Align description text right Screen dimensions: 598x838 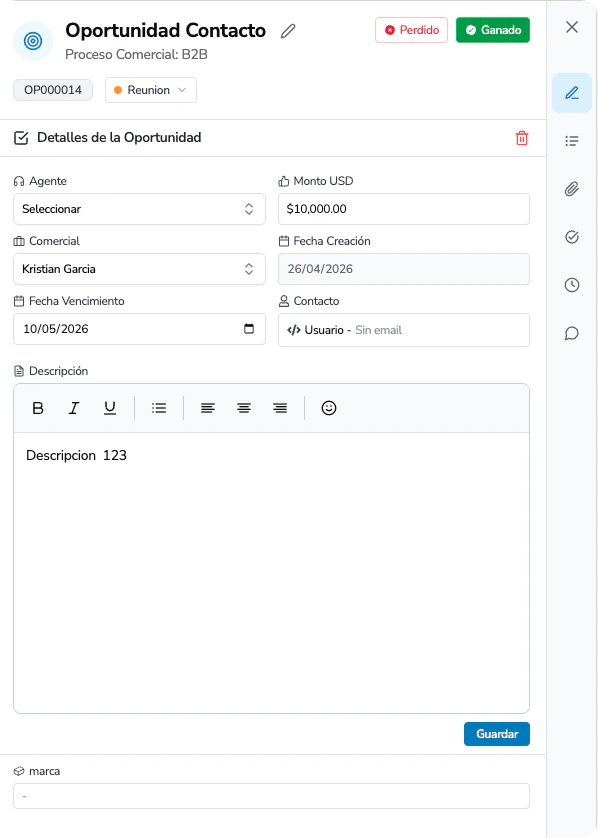(280, 408)
